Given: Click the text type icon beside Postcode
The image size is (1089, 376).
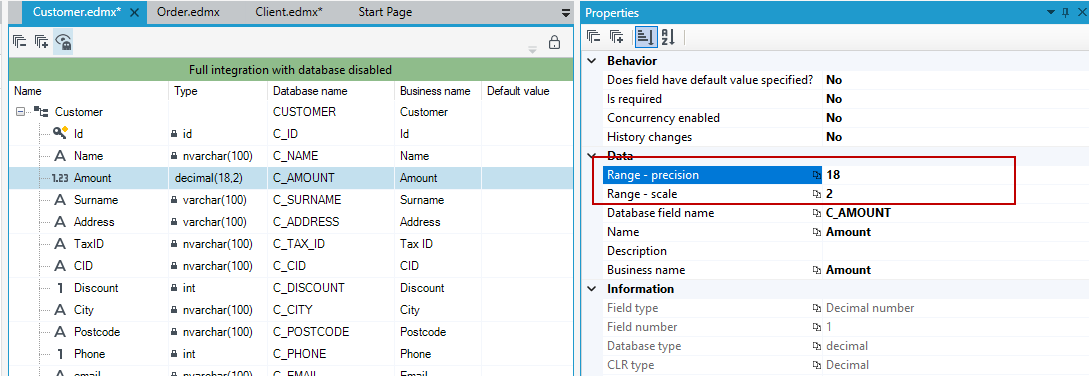Looking at the screenshot, I should coord(60,332).
